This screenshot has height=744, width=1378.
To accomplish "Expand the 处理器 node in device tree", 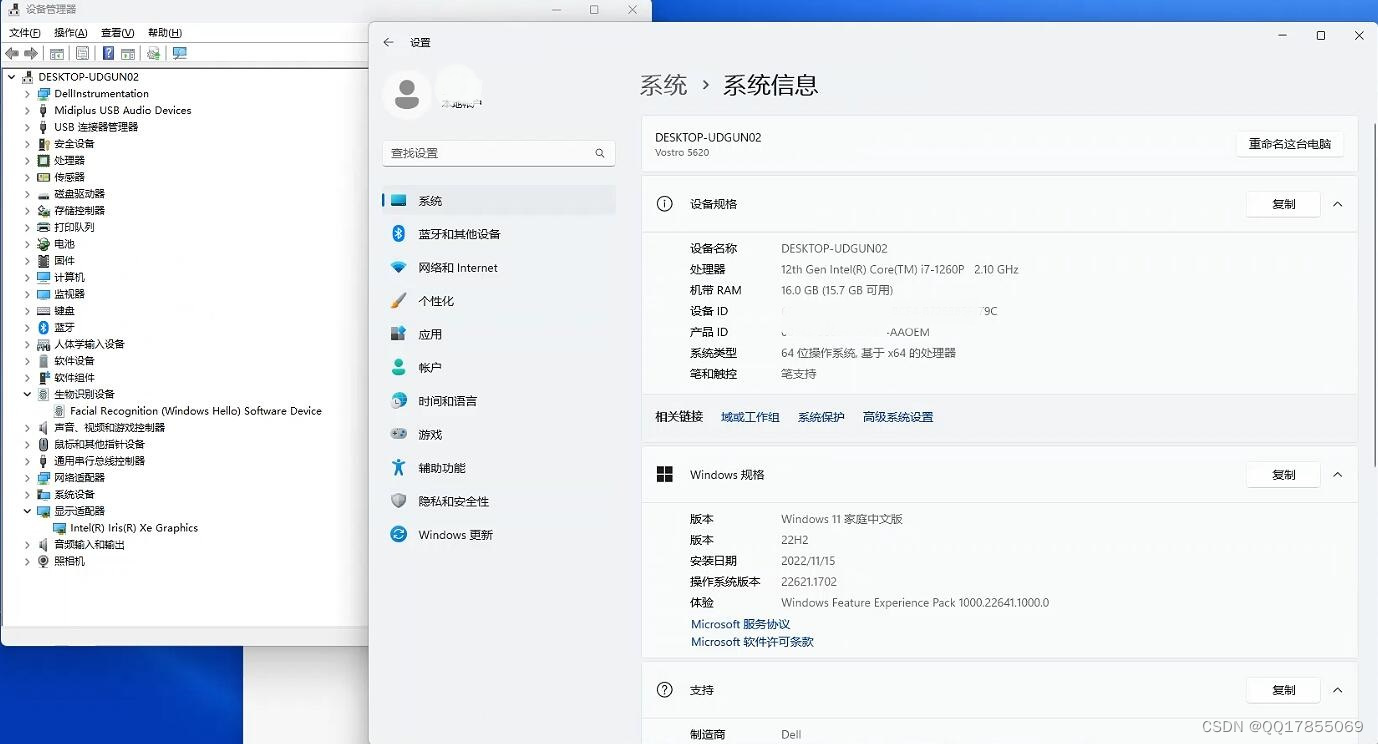I will (x=27, y=160).
